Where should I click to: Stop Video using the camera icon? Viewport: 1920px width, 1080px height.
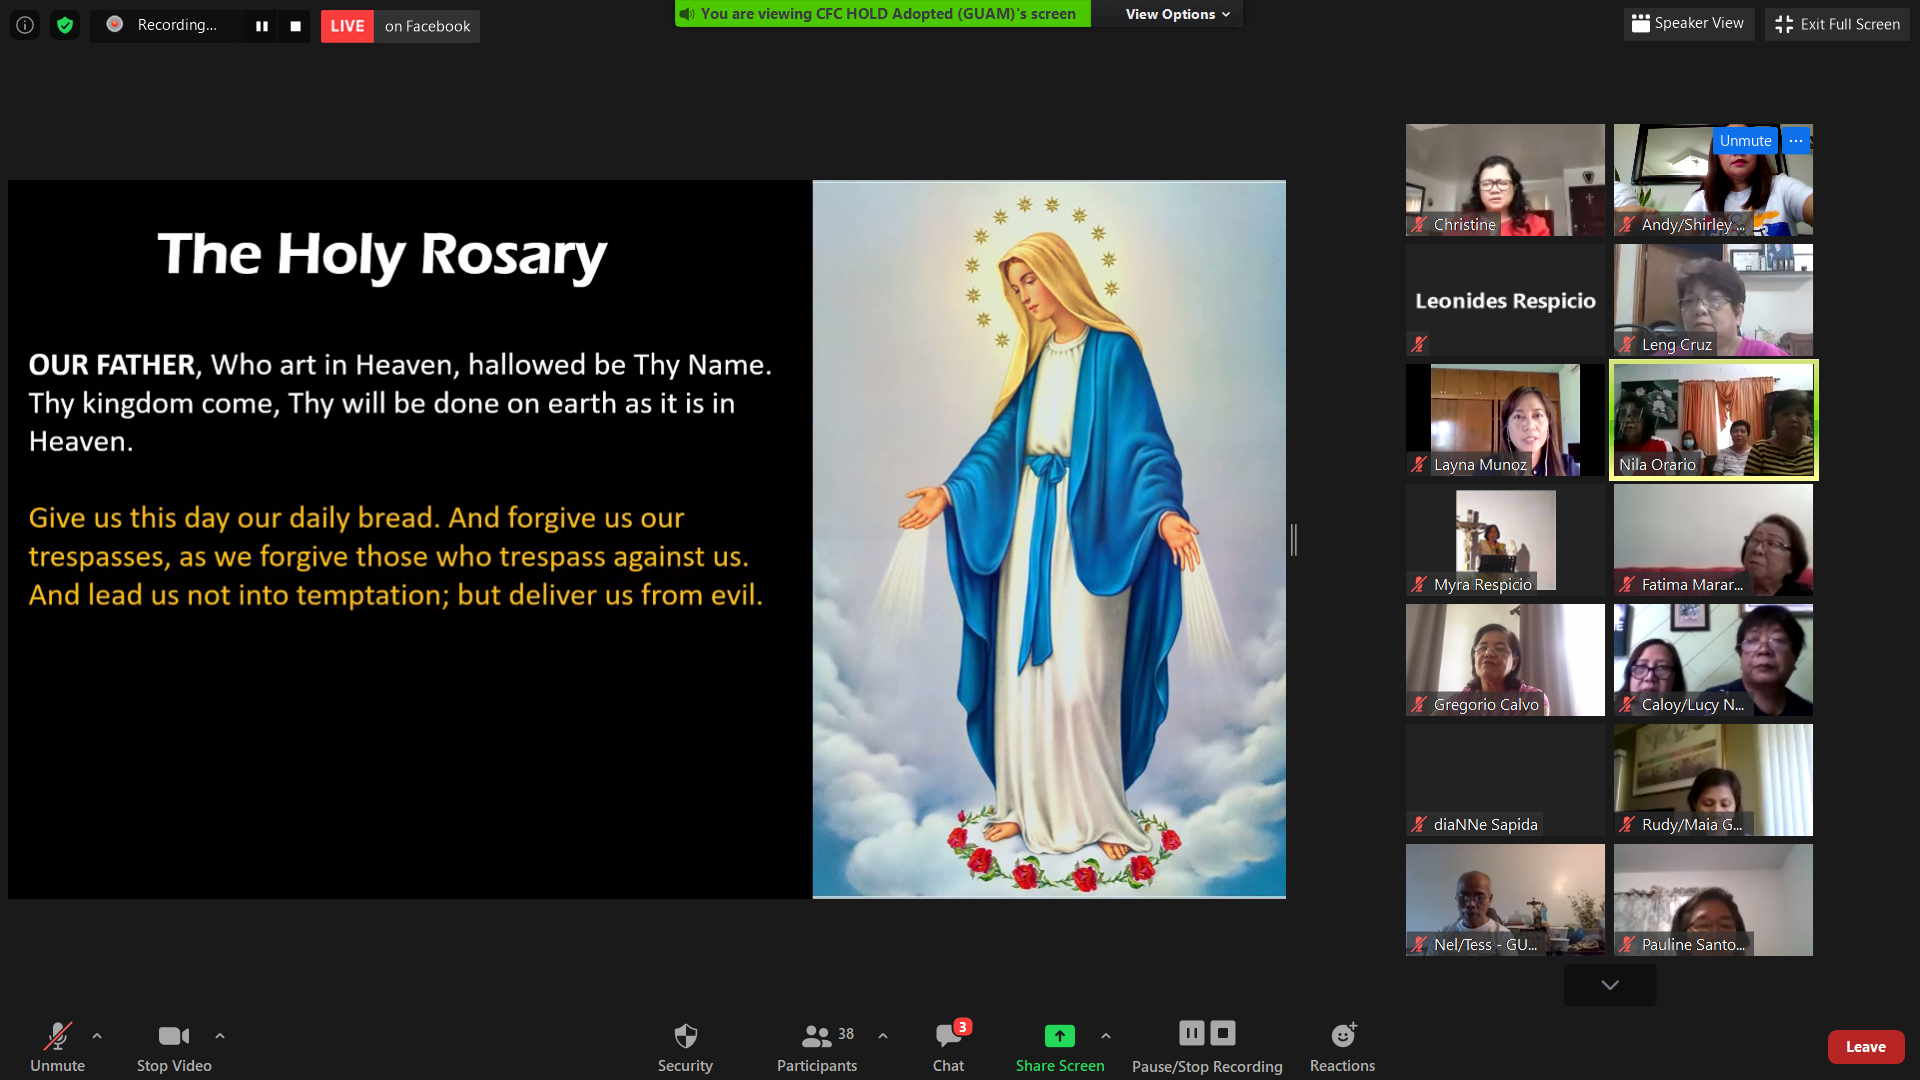click(x=174, y=1046)
